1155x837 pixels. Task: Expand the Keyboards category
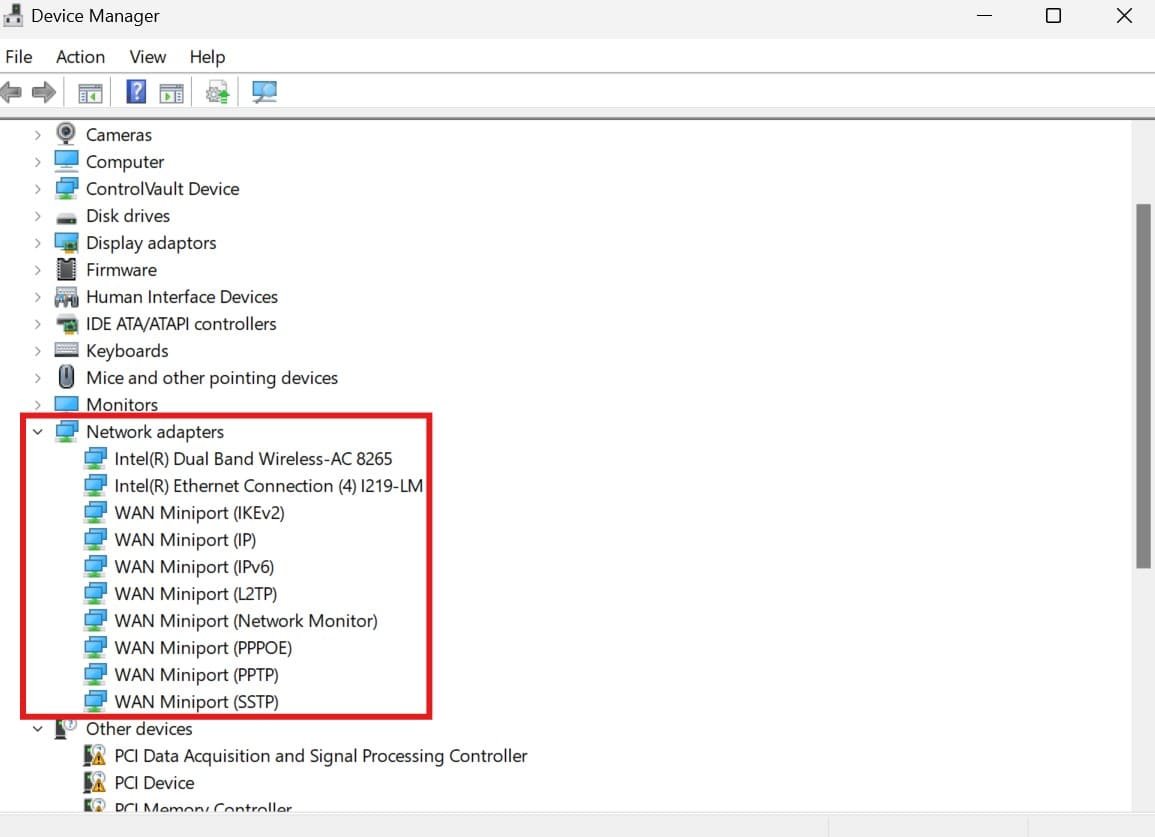(38, 351)
